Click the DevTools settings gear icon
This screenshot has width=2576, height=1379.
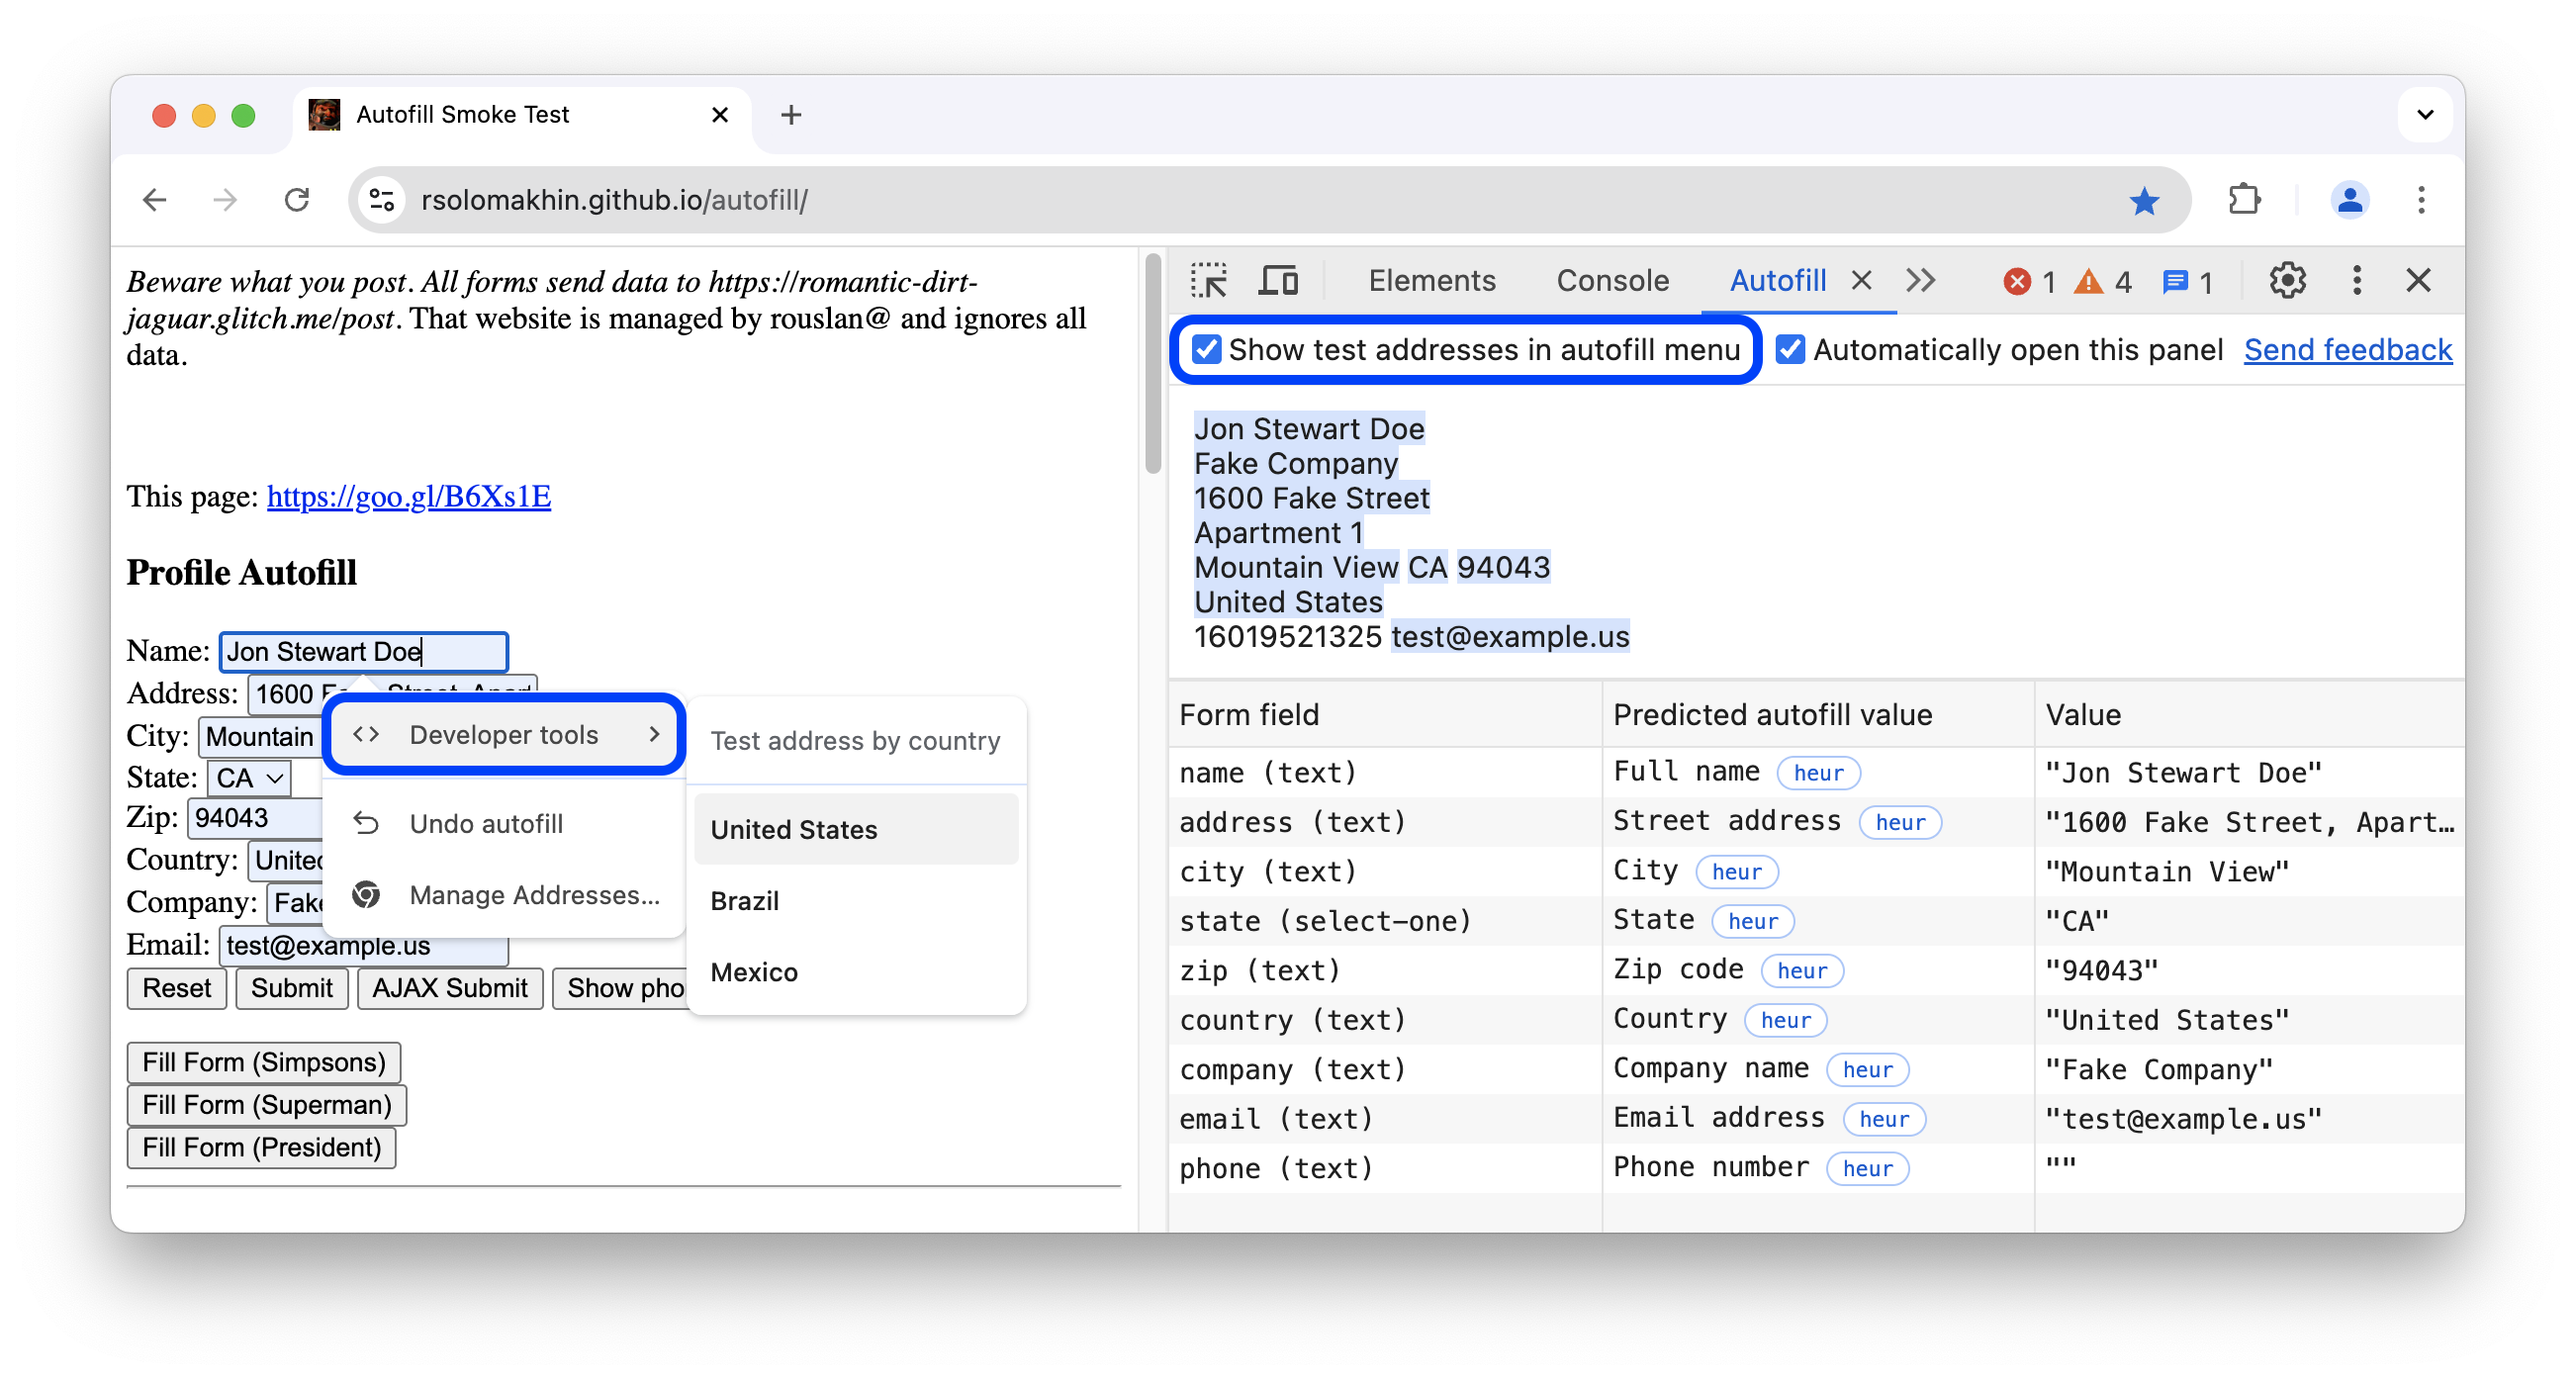point(2285,280)
